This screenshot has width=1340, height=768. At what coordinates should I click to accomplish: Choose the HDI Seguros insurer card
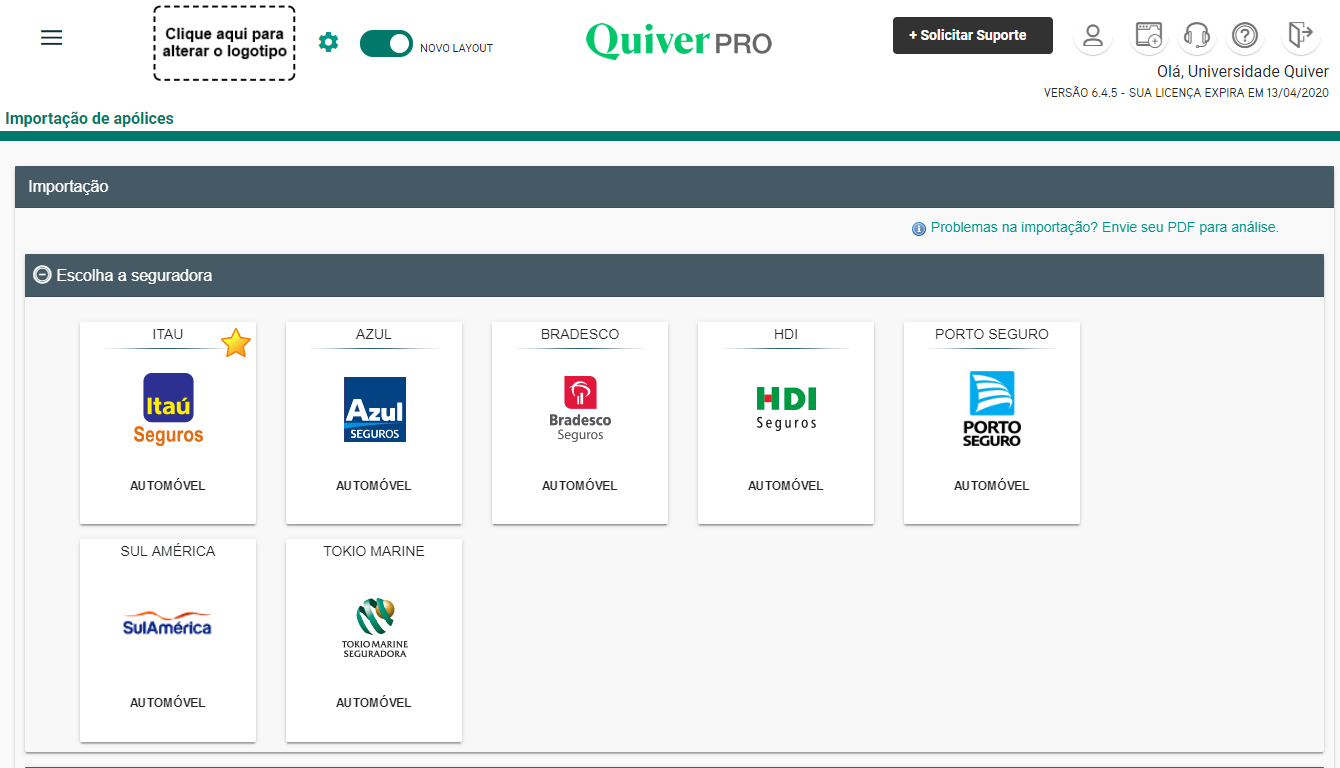786,422
